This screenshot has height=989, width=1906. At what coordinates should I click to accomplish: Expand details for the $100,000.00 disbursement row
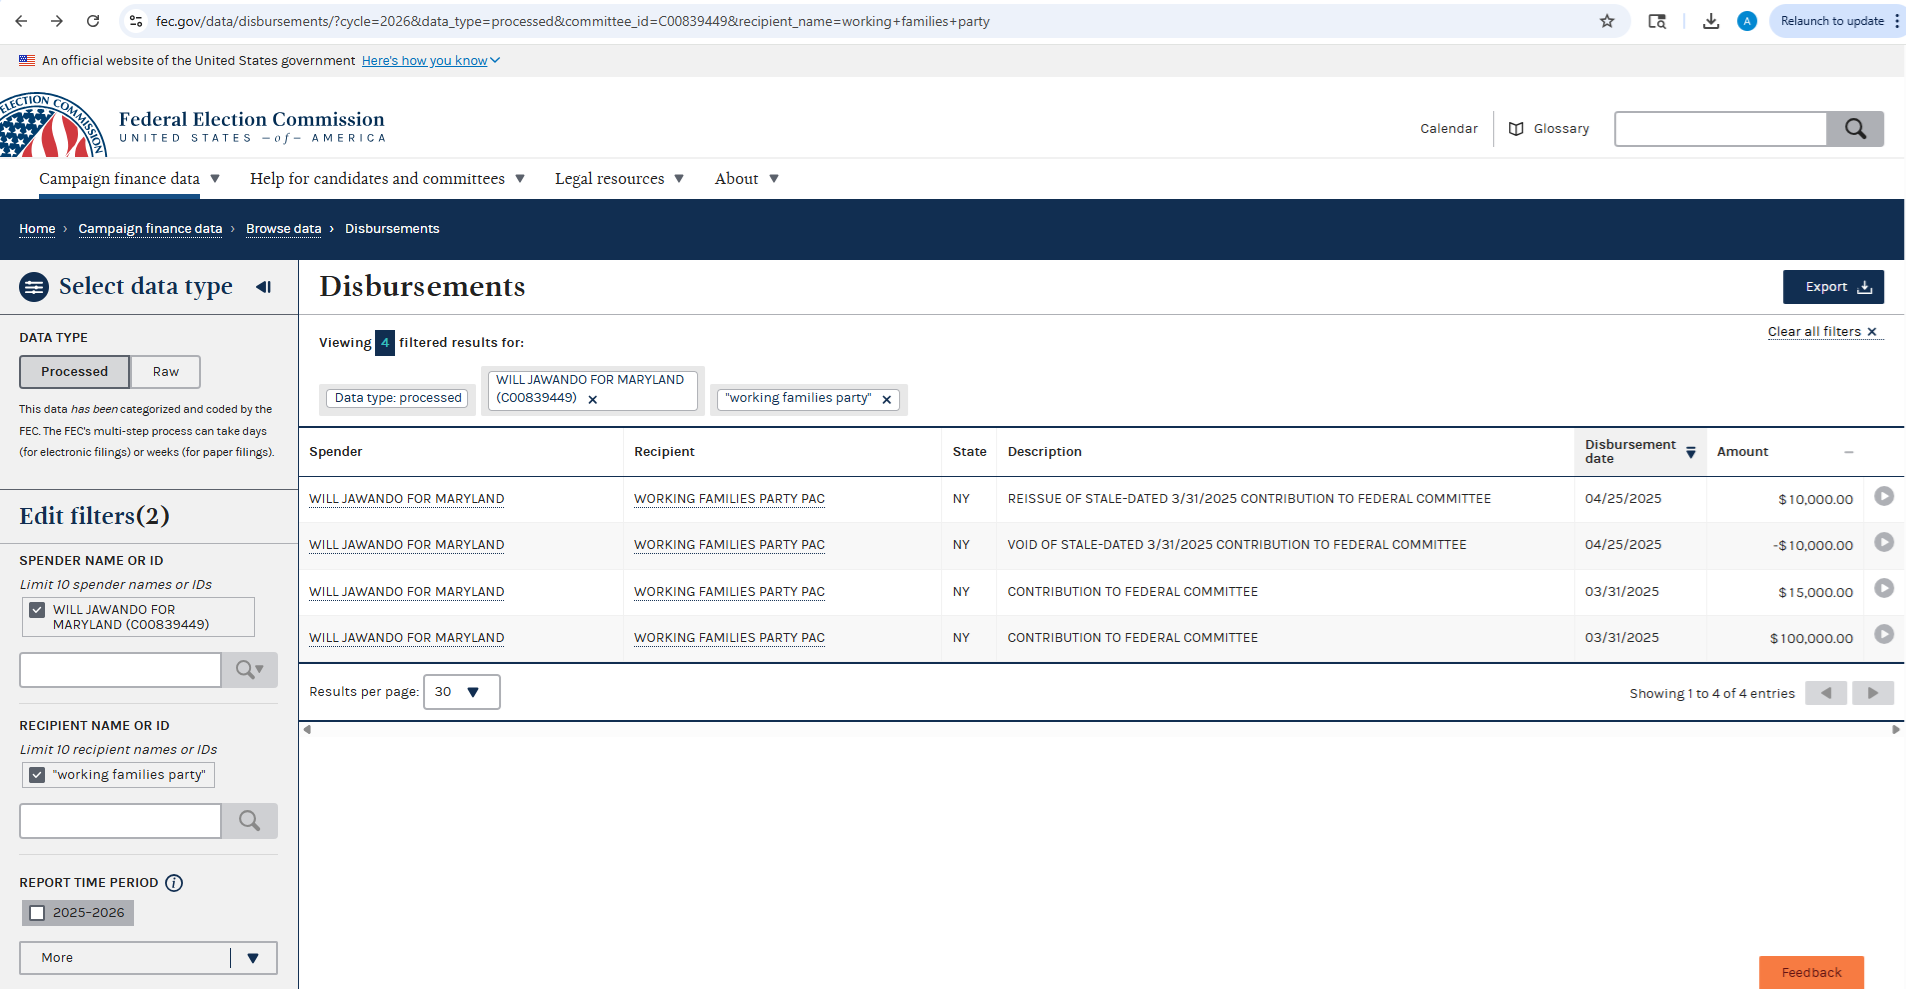1883,635
